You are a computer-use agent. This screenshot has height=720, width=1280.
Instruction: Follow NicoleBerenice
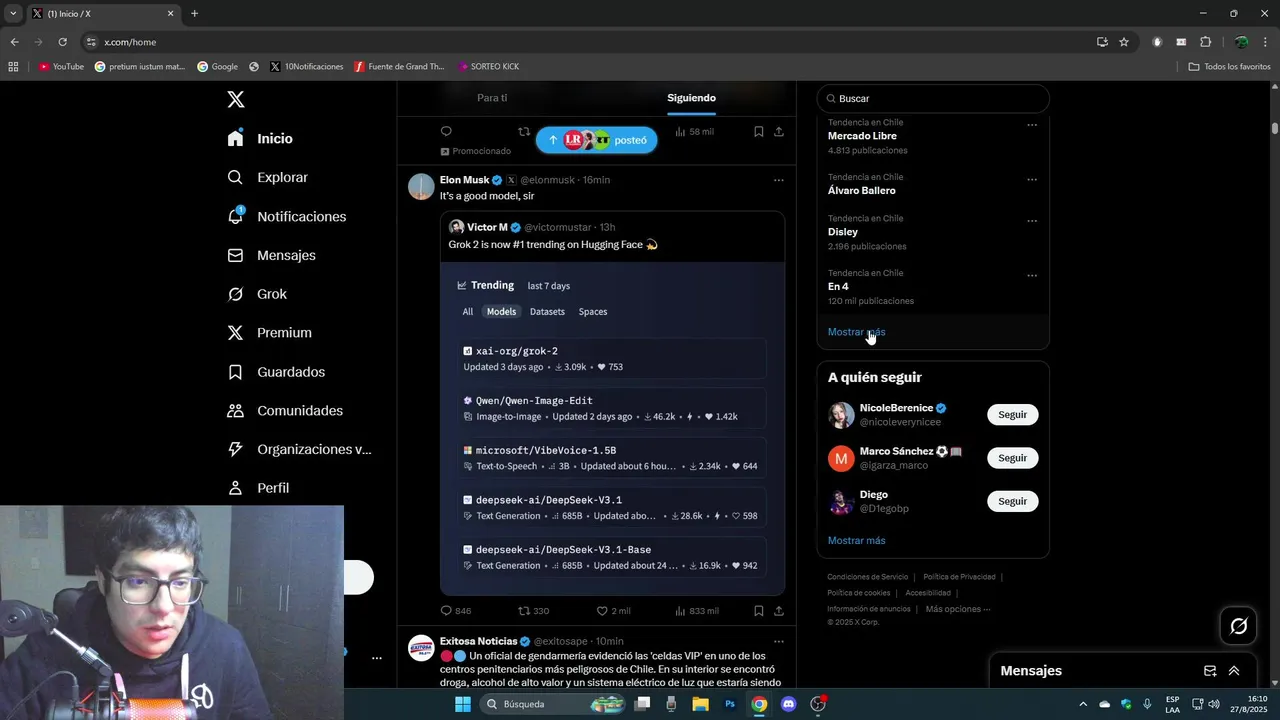click(1012, 415)
